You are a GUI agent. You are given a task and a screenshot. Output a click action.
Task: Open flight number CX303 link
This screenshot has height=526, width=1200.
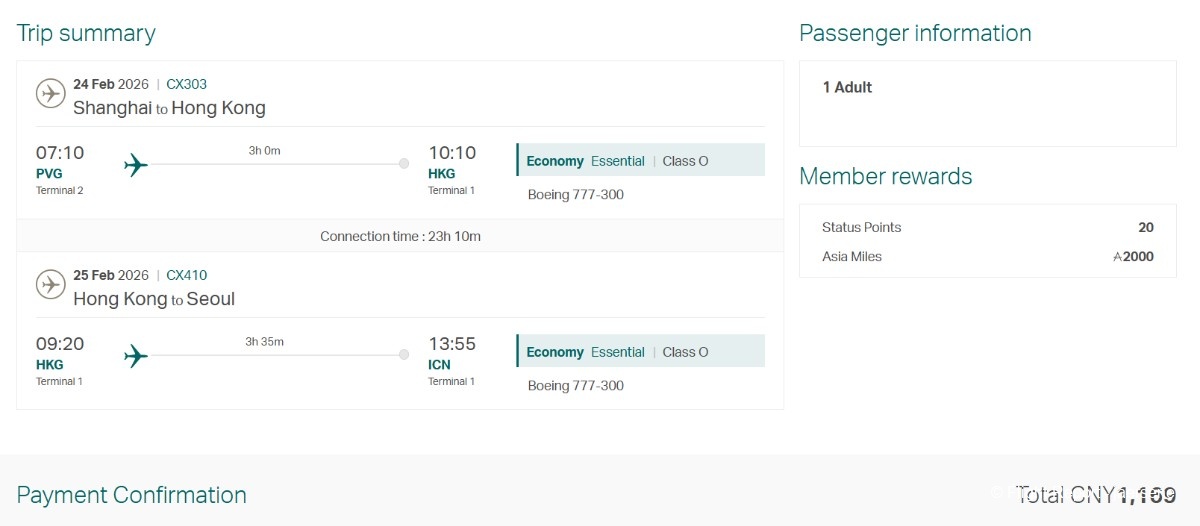pyautogui.click(x=187, y=84)
